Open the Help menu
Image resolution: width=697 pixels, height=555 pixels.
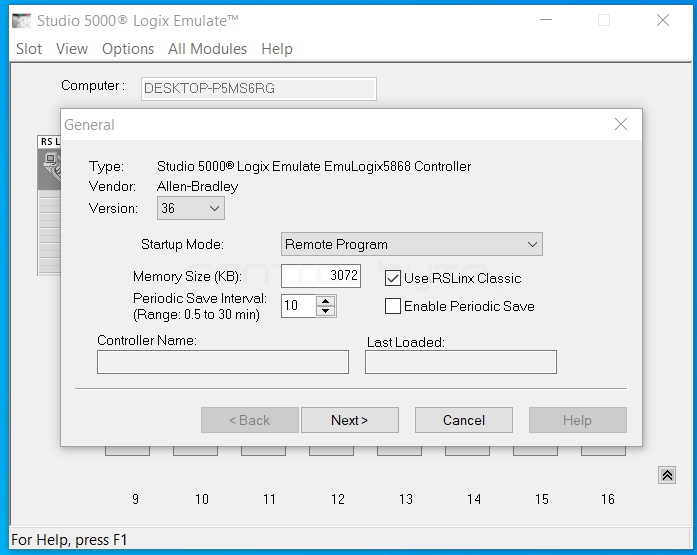click(x=276, y=48)
